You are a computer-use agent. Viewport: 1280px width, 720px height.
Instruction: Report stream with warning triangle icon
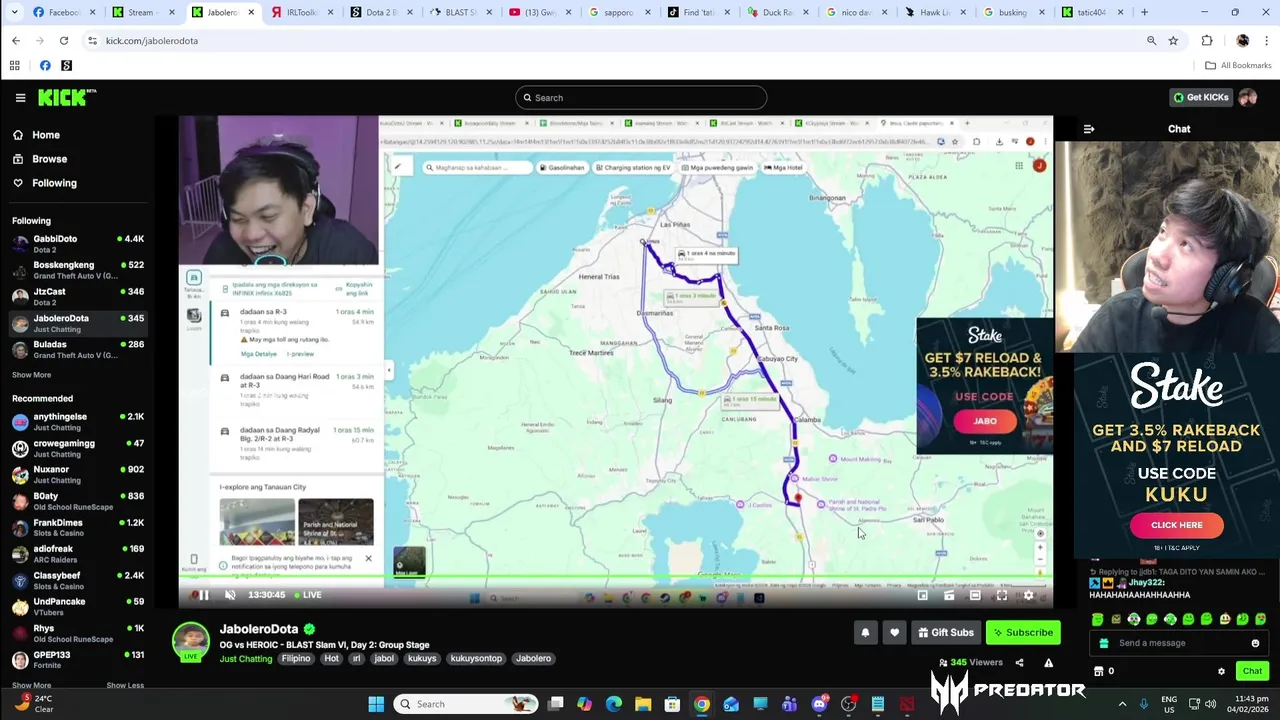click(x=1048, y=662)
